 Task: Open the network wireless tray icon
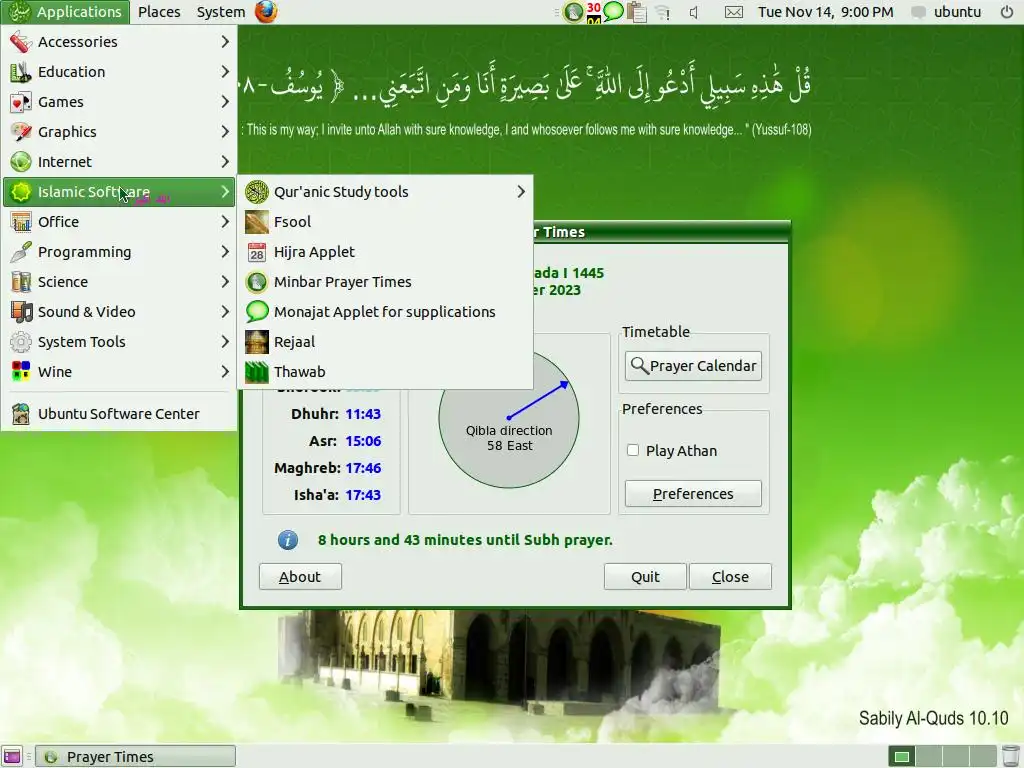[x=663, y=12]
